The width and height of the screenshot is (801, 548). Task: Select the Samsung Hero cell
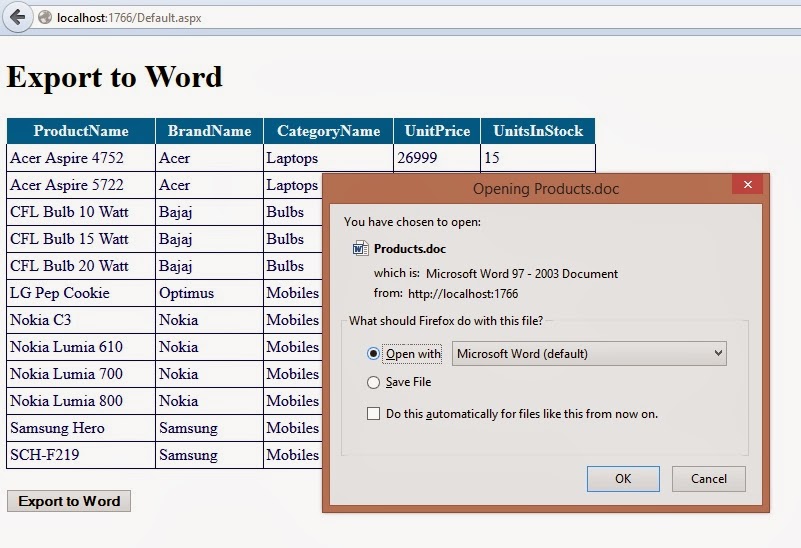81,428
